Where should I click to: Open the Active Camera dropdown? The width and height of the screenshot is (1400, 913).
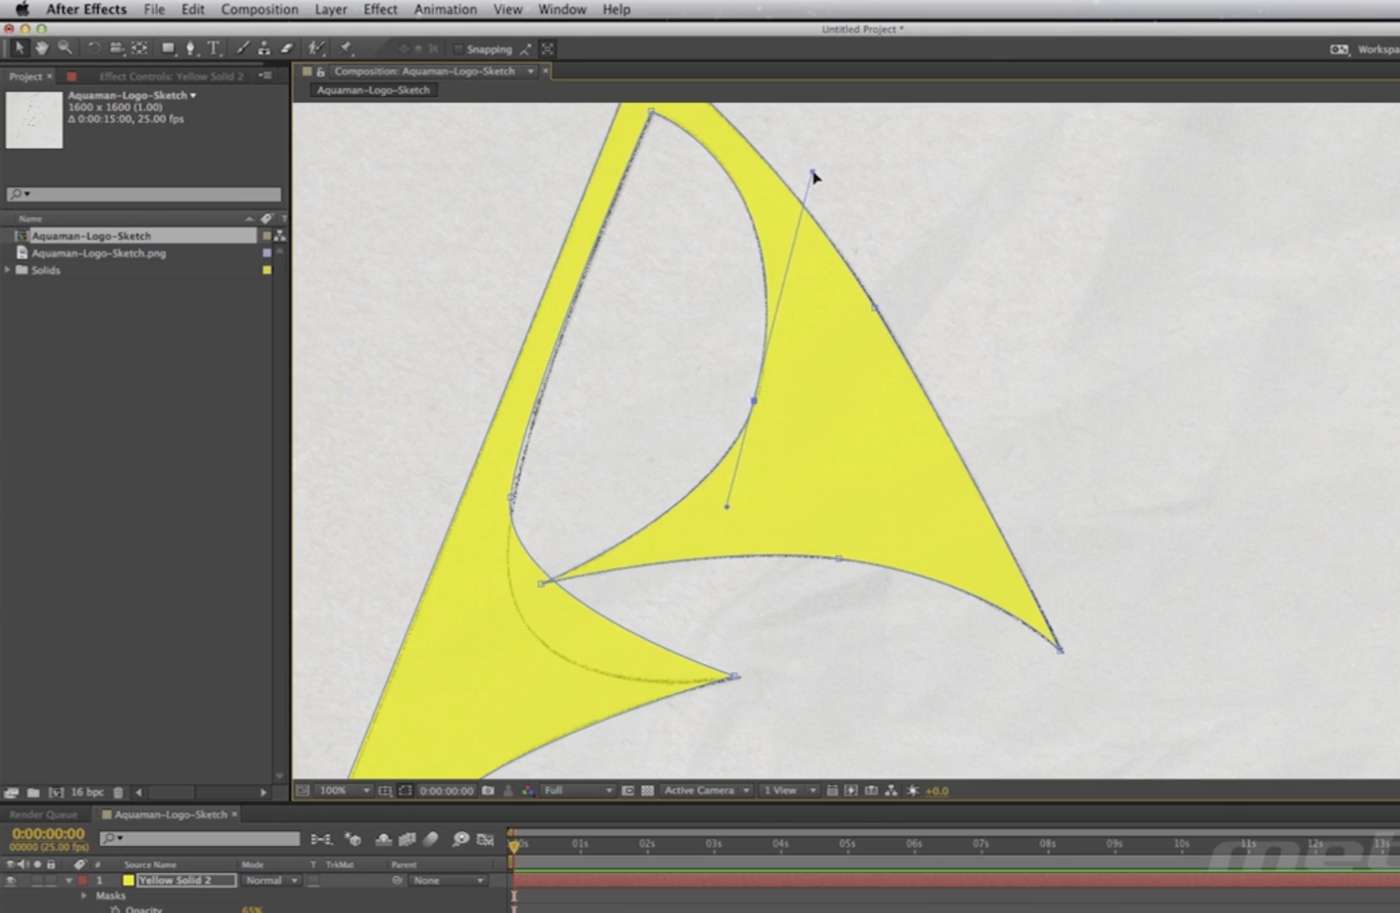click(x=707, y=790)
